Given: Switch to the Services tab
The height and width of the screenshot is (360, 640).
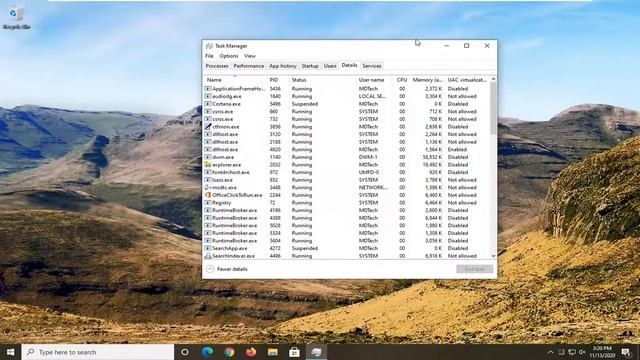Looking at the screenshot, I should point(372,66).
